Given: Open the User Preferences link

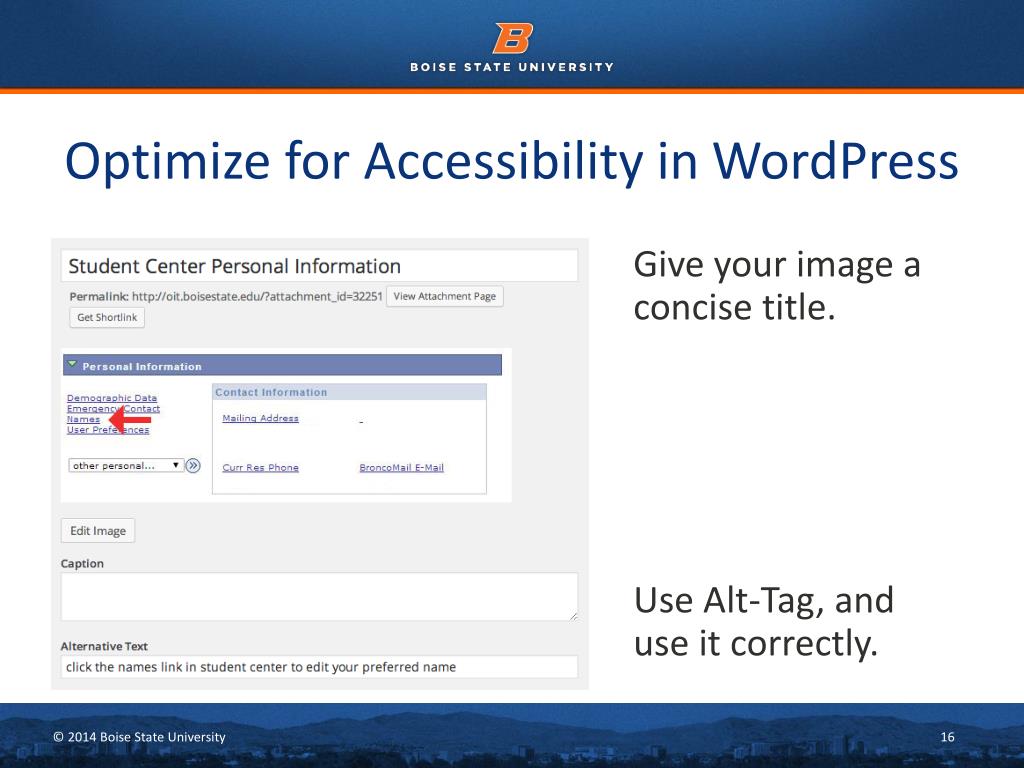Looking at the screenshot, I should 108,430.
